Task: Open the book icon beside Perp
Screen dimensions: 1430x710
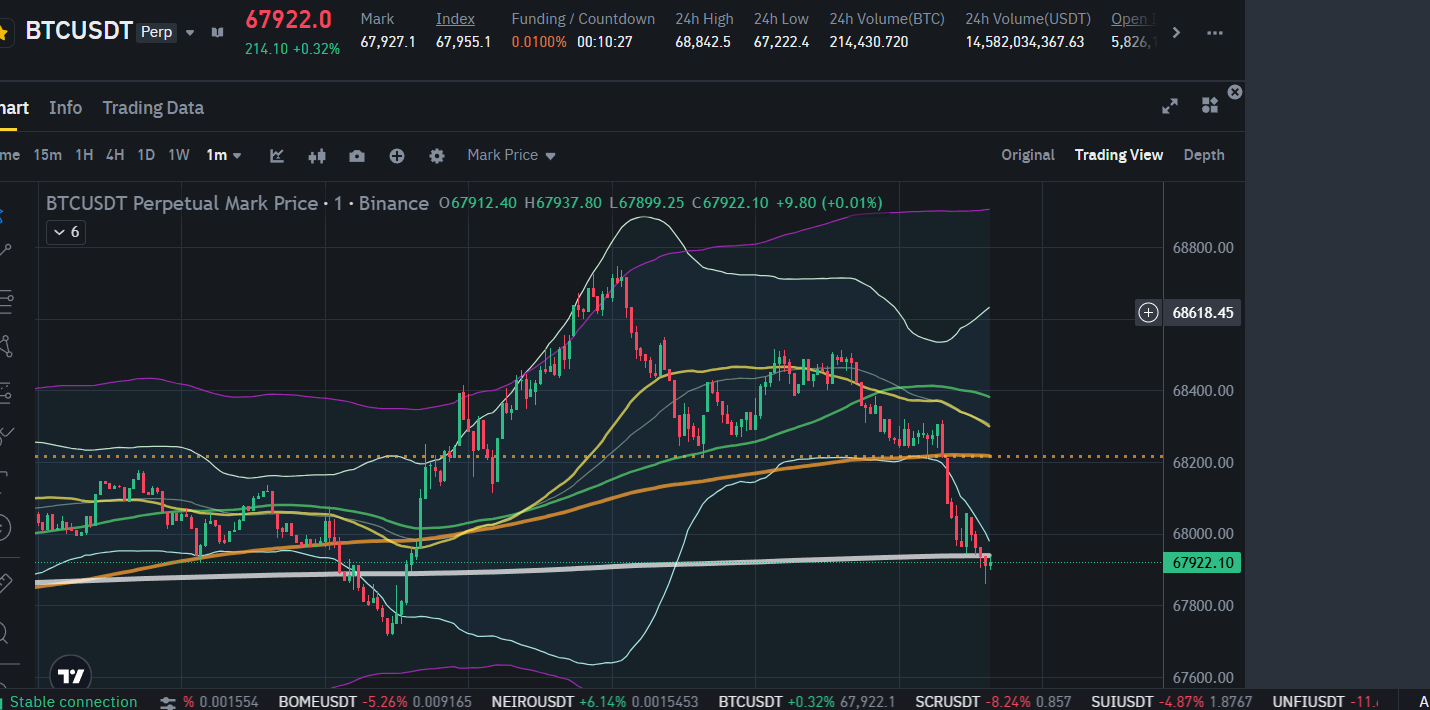Action: coord(218,32)
